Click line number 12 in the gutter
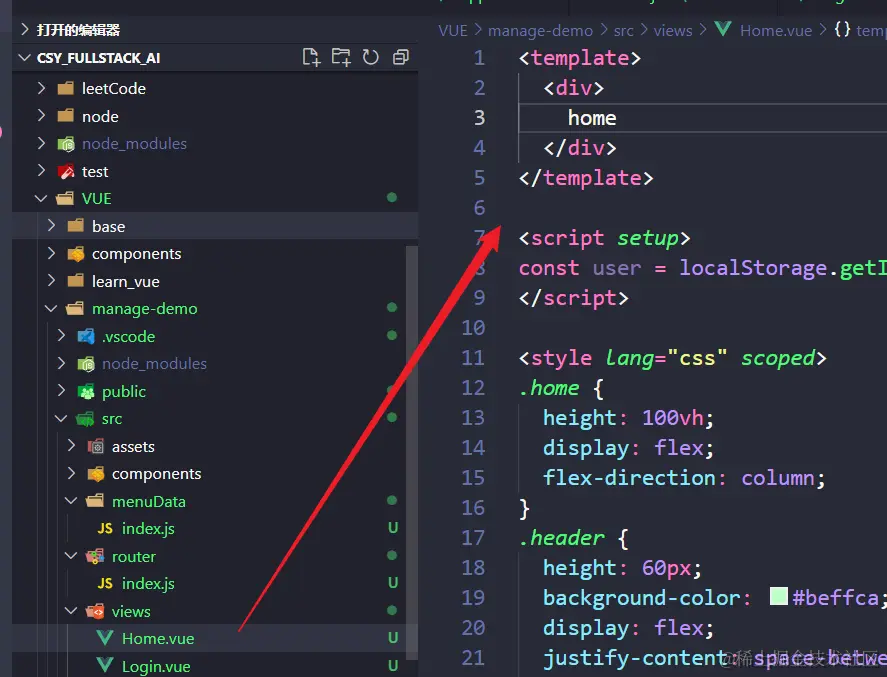Image resolution: width=887 pixels, height=677 pixels. pos(473,388)
